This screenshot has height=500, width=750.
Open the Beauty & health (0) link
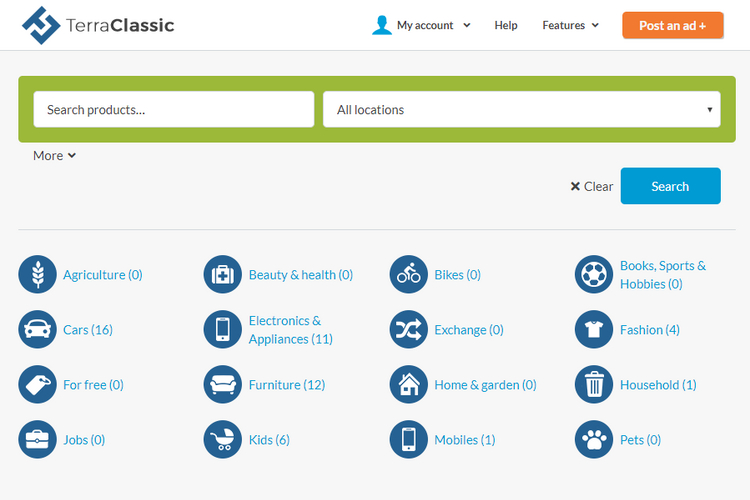300,275
